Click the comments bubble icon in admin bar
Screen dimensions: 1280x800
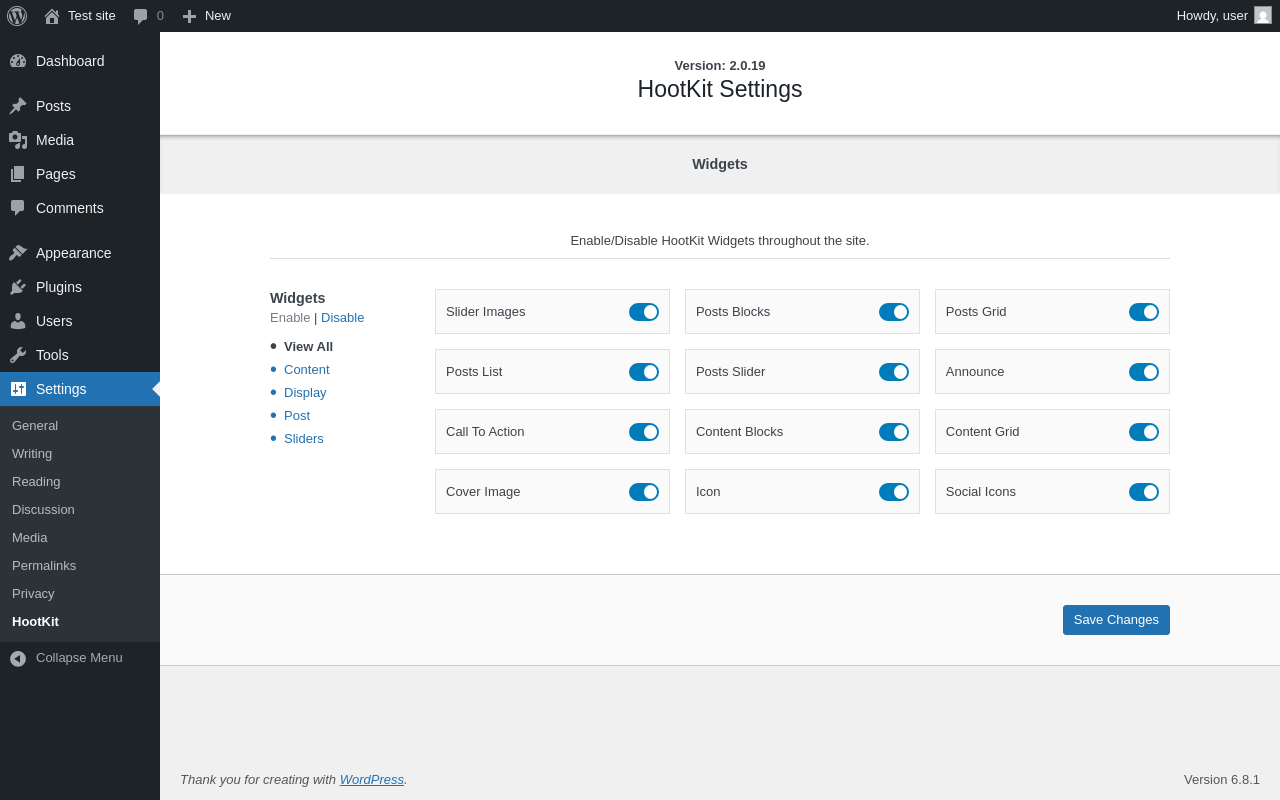pyautogui.click(x=141, y=16)
